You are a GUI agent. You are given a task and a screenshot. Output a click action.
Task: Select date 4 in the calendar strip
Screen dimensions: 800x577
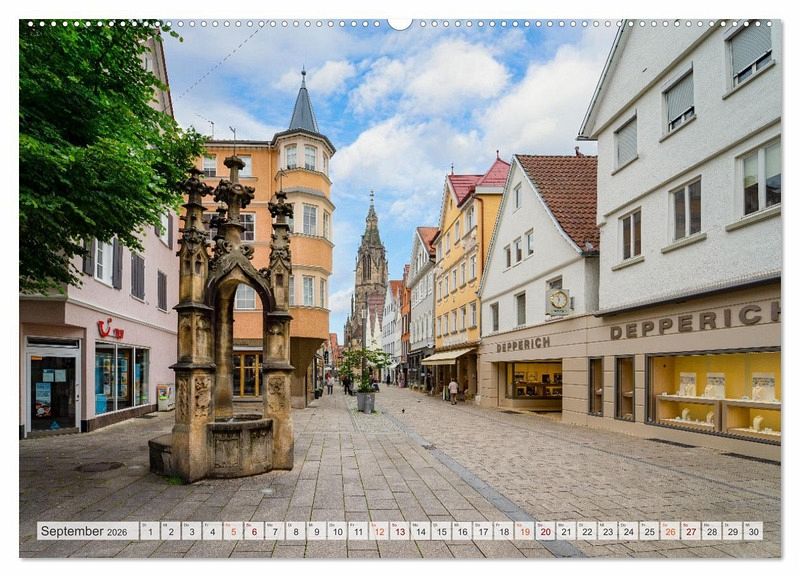tap(212, 531)
